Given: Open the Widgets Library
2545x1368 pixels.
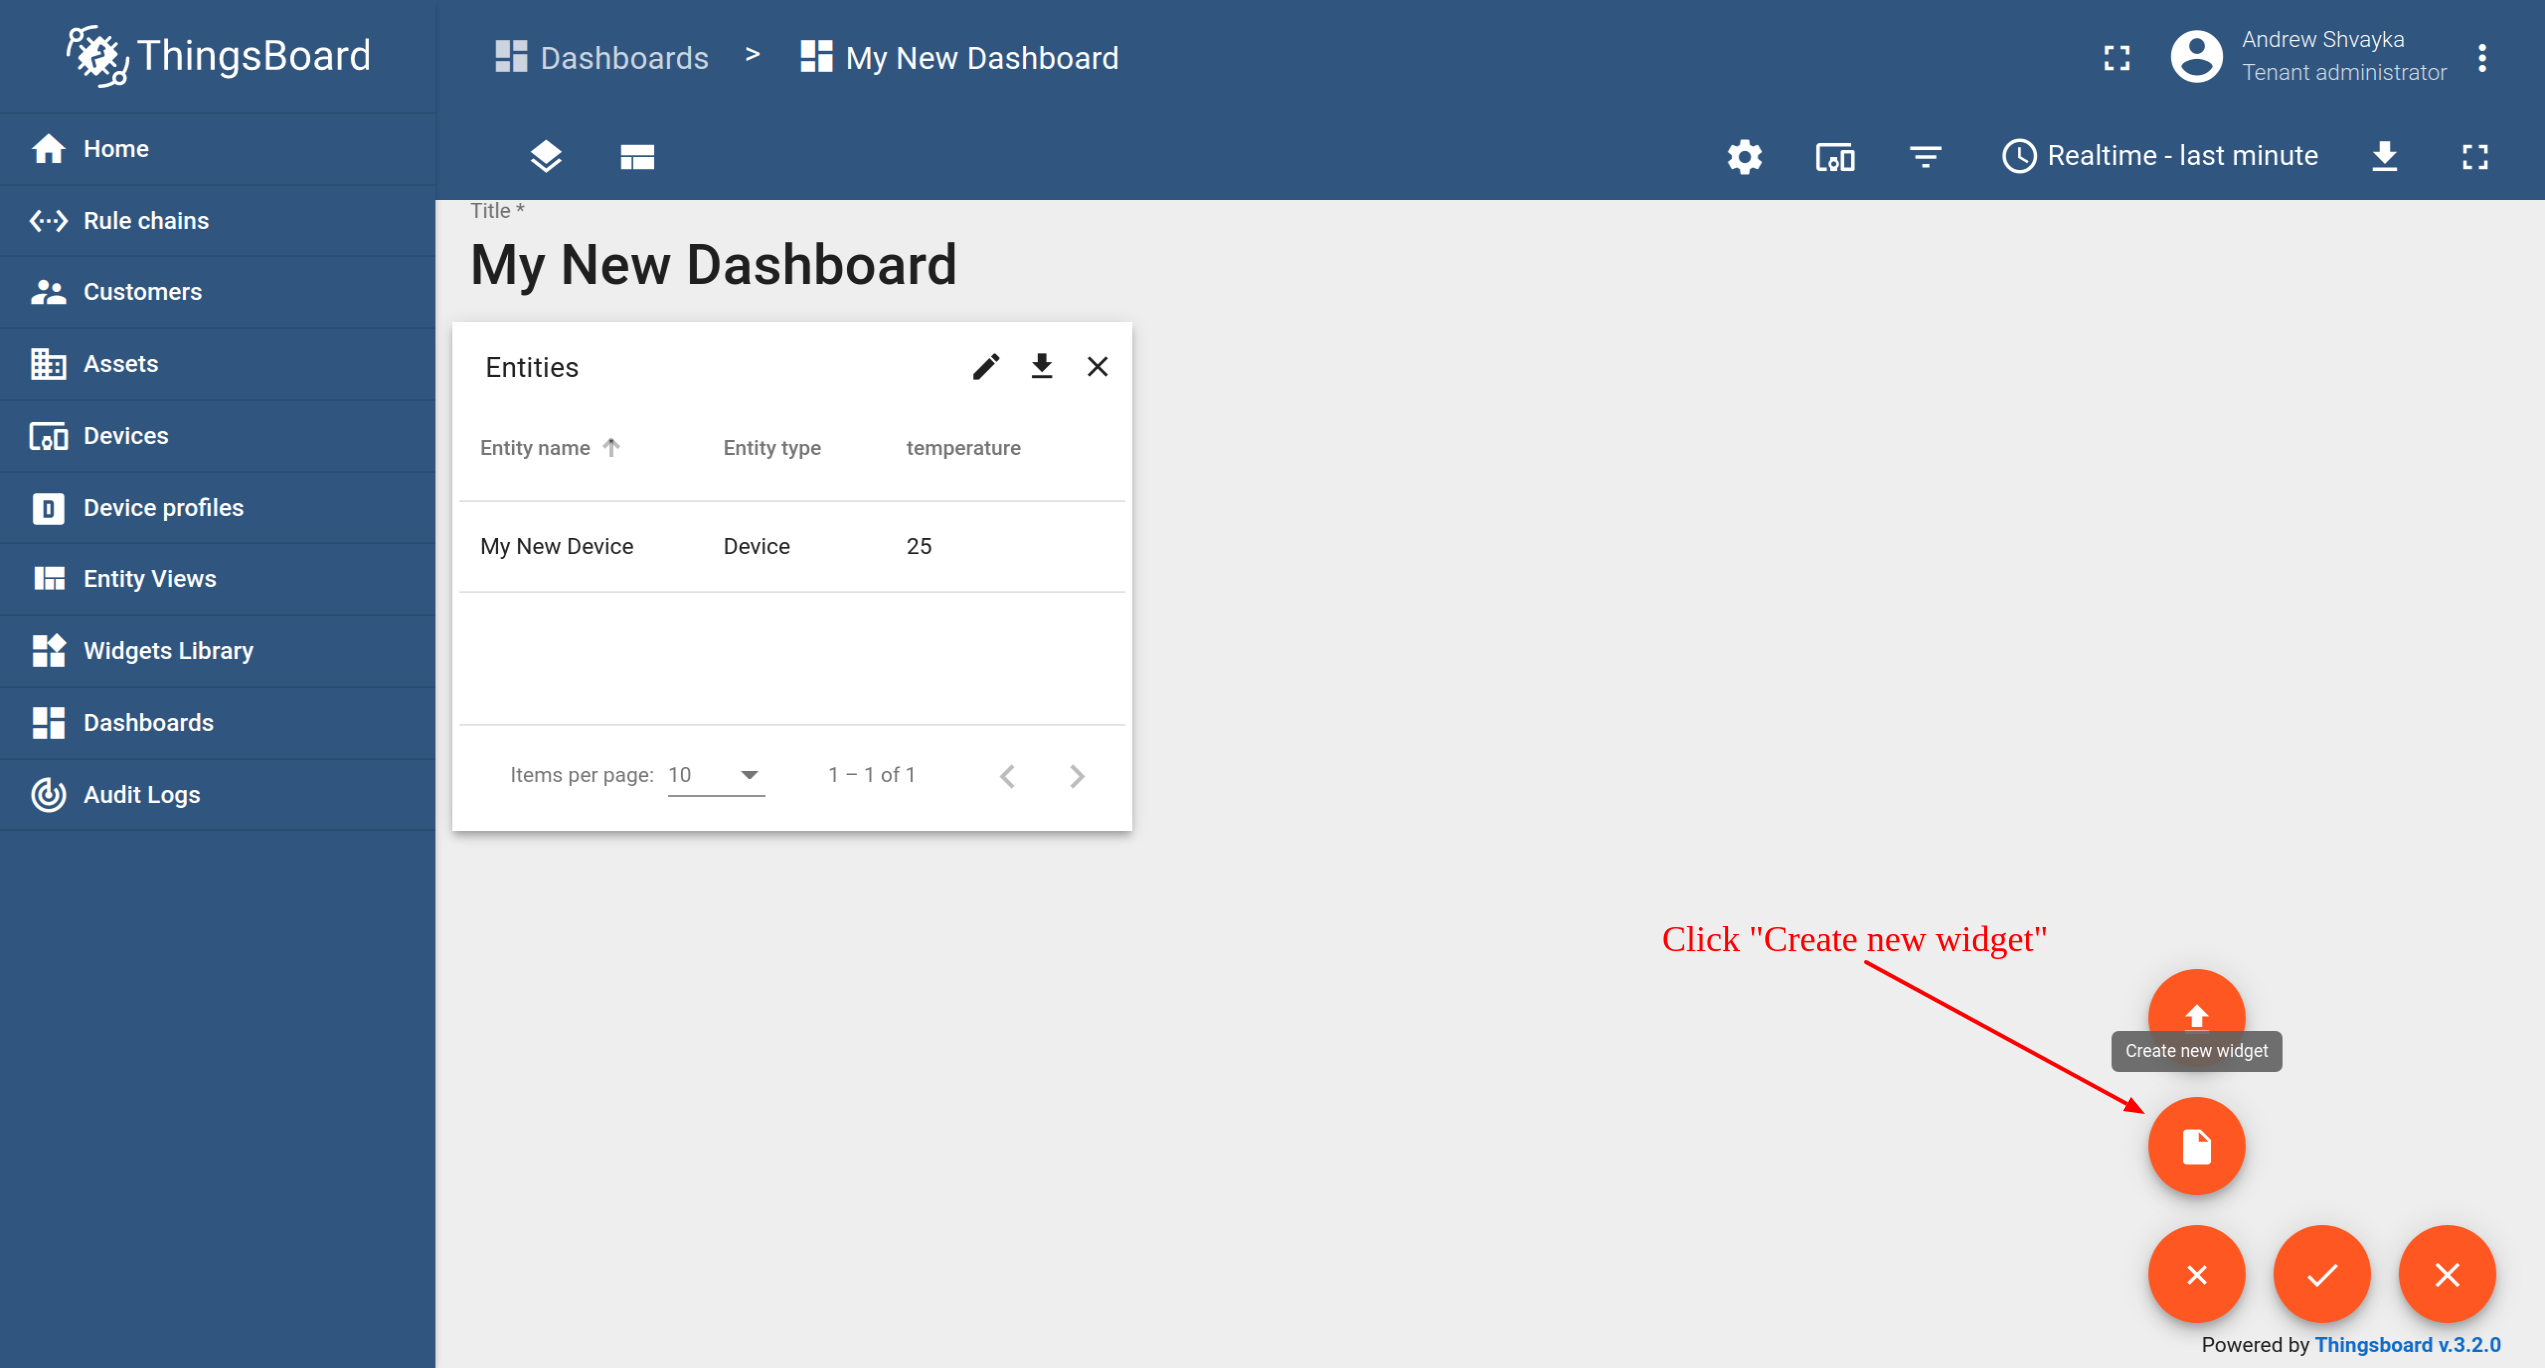Looking at the screenshot, I should click(217, 651).
